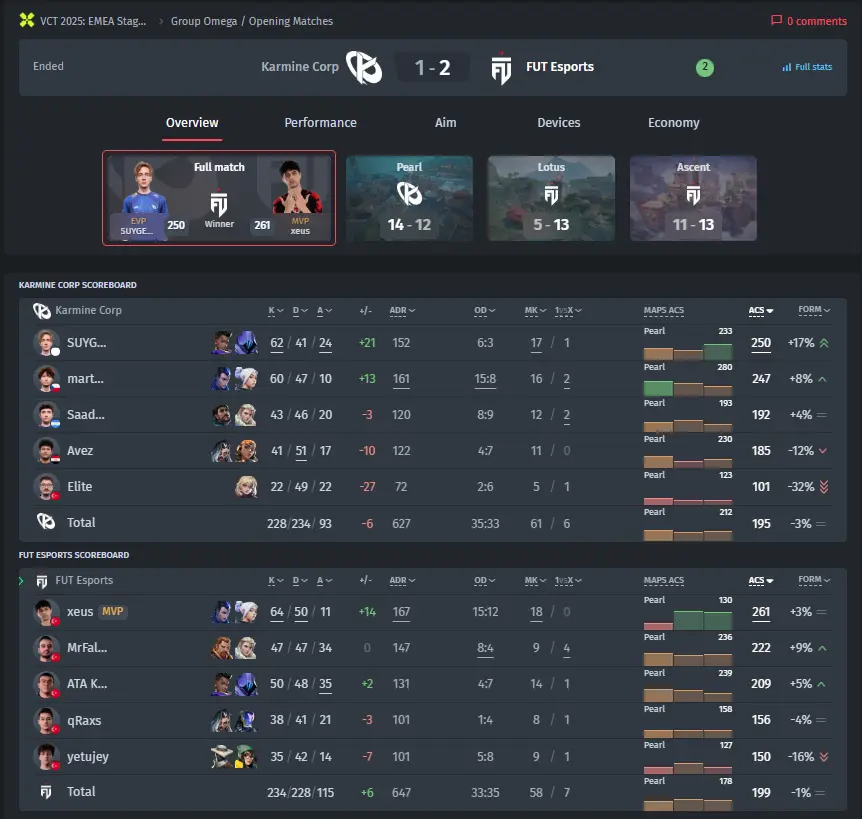Click SUYGETSU player avatar in scoreboard

46,343
